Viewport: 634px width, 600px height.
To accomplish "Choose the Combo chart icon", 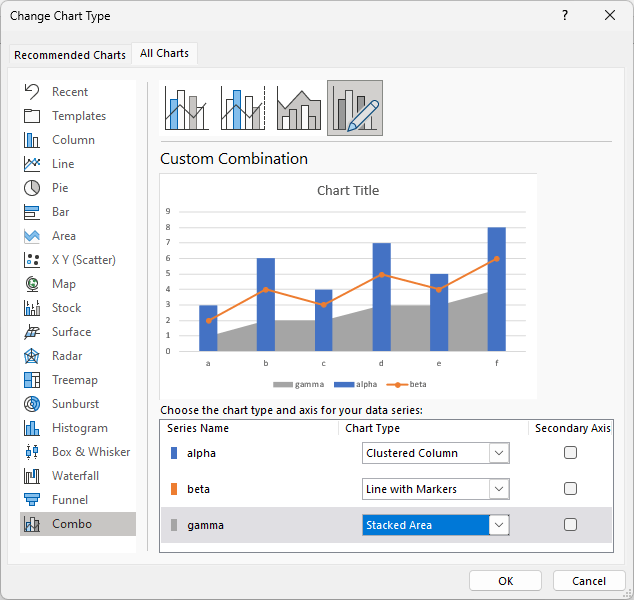I will click(32, 524).
